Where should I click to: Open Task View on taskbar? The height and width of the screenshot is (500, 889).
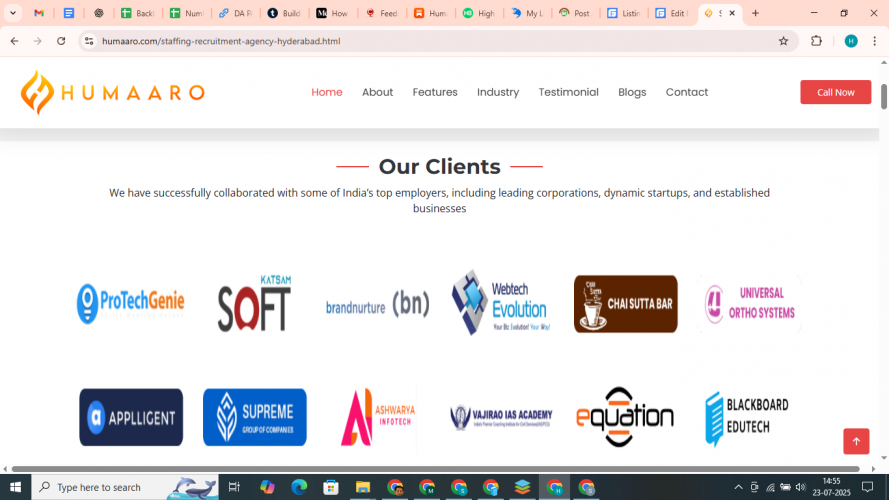coord(234,487)
